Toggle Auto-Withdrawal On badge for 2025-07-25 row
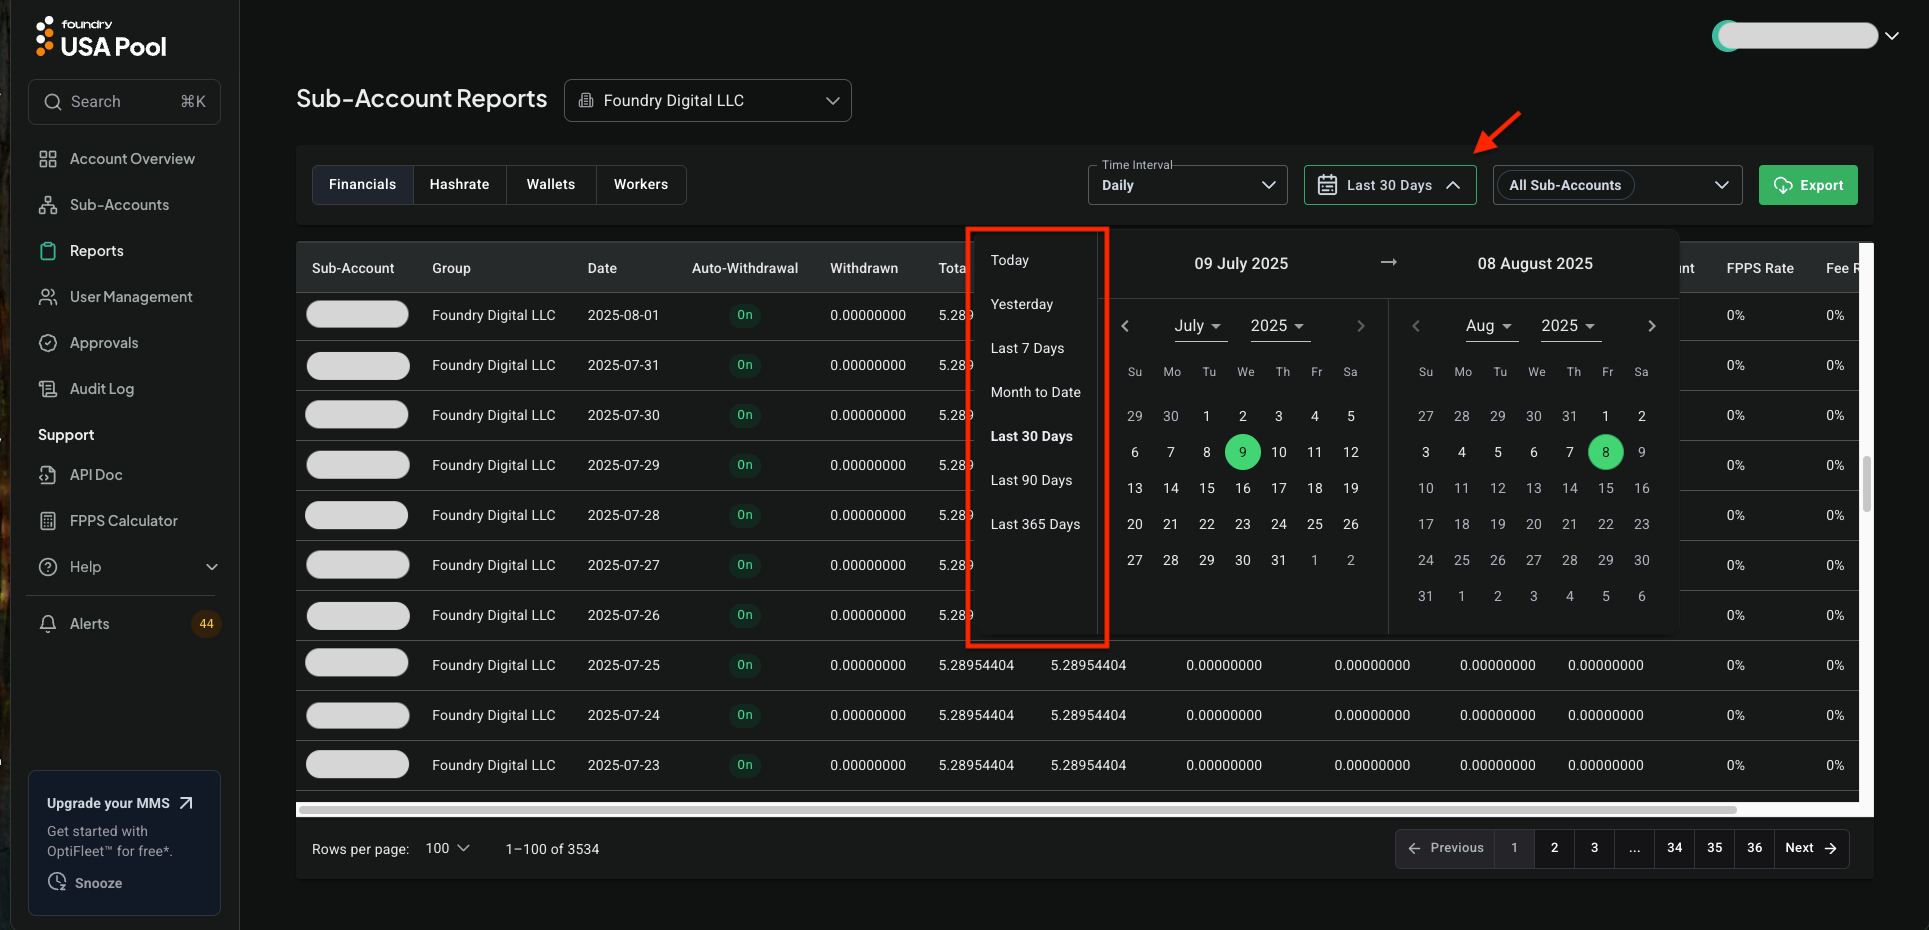 click(x=744, y=665)
